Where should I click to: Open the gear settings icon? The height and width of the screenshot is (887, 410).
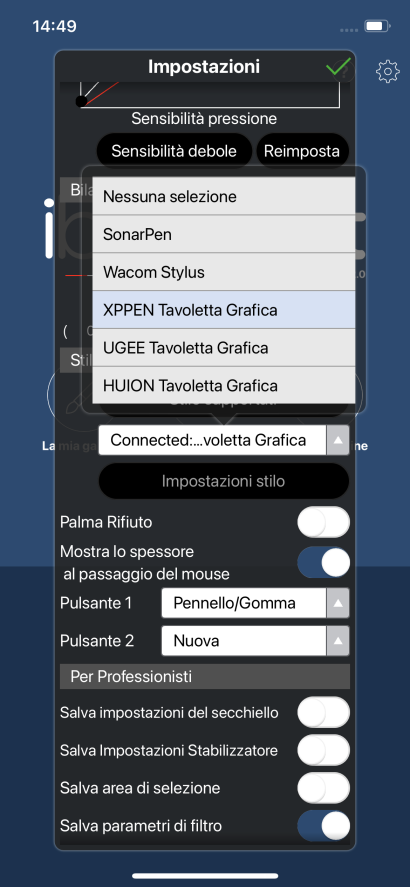pyautogui.click(x=387, y=71)
